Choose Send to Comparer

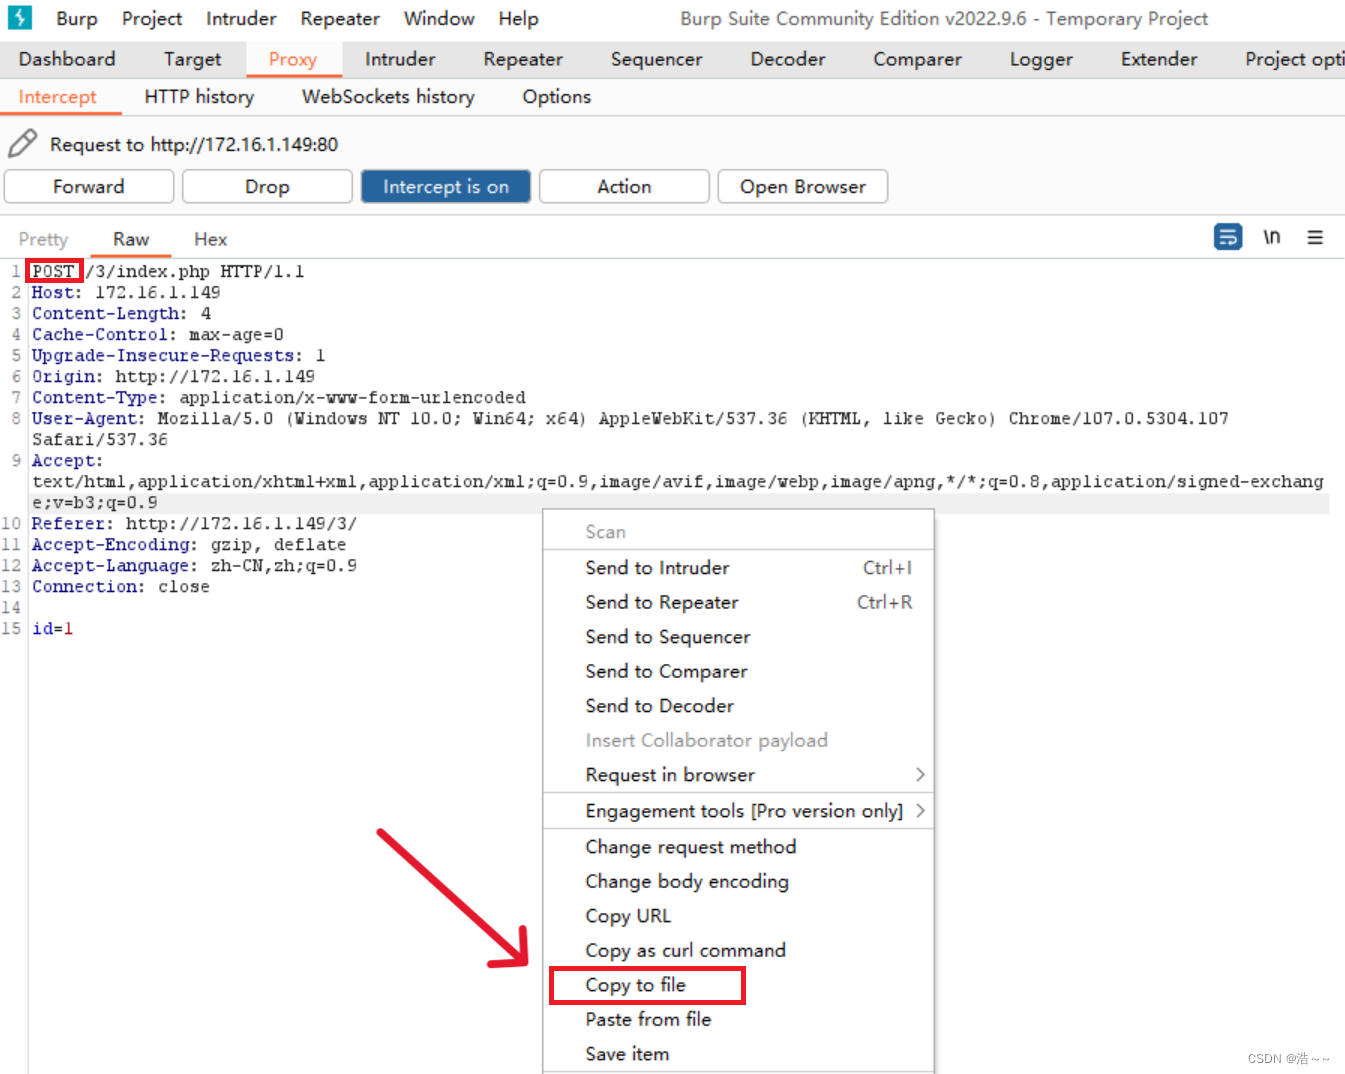[738, 671]
